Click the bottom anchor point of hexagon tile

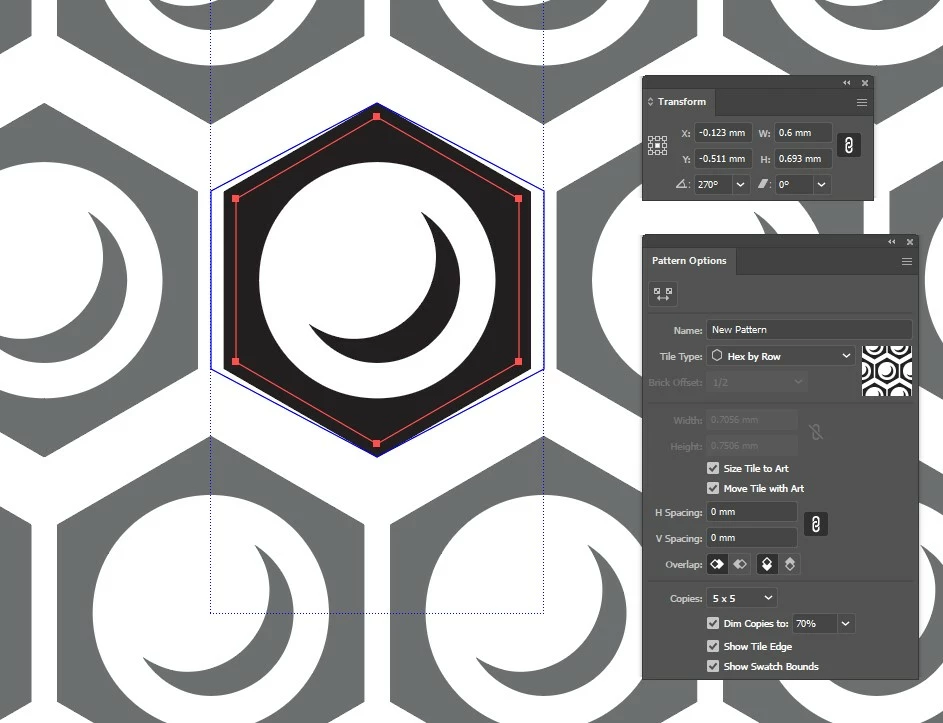[376, 444]
